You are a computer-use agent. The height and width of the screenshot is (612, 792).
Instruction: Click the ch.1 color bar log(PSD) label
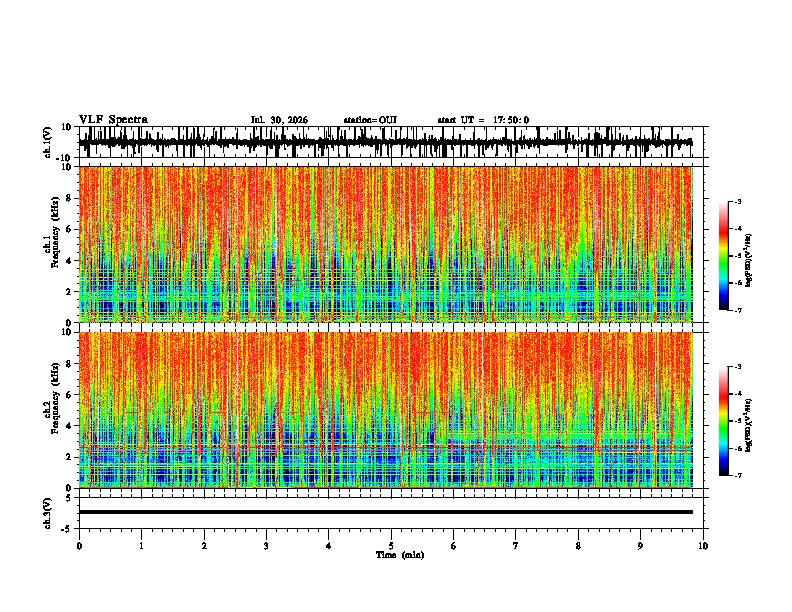(749, 260)
